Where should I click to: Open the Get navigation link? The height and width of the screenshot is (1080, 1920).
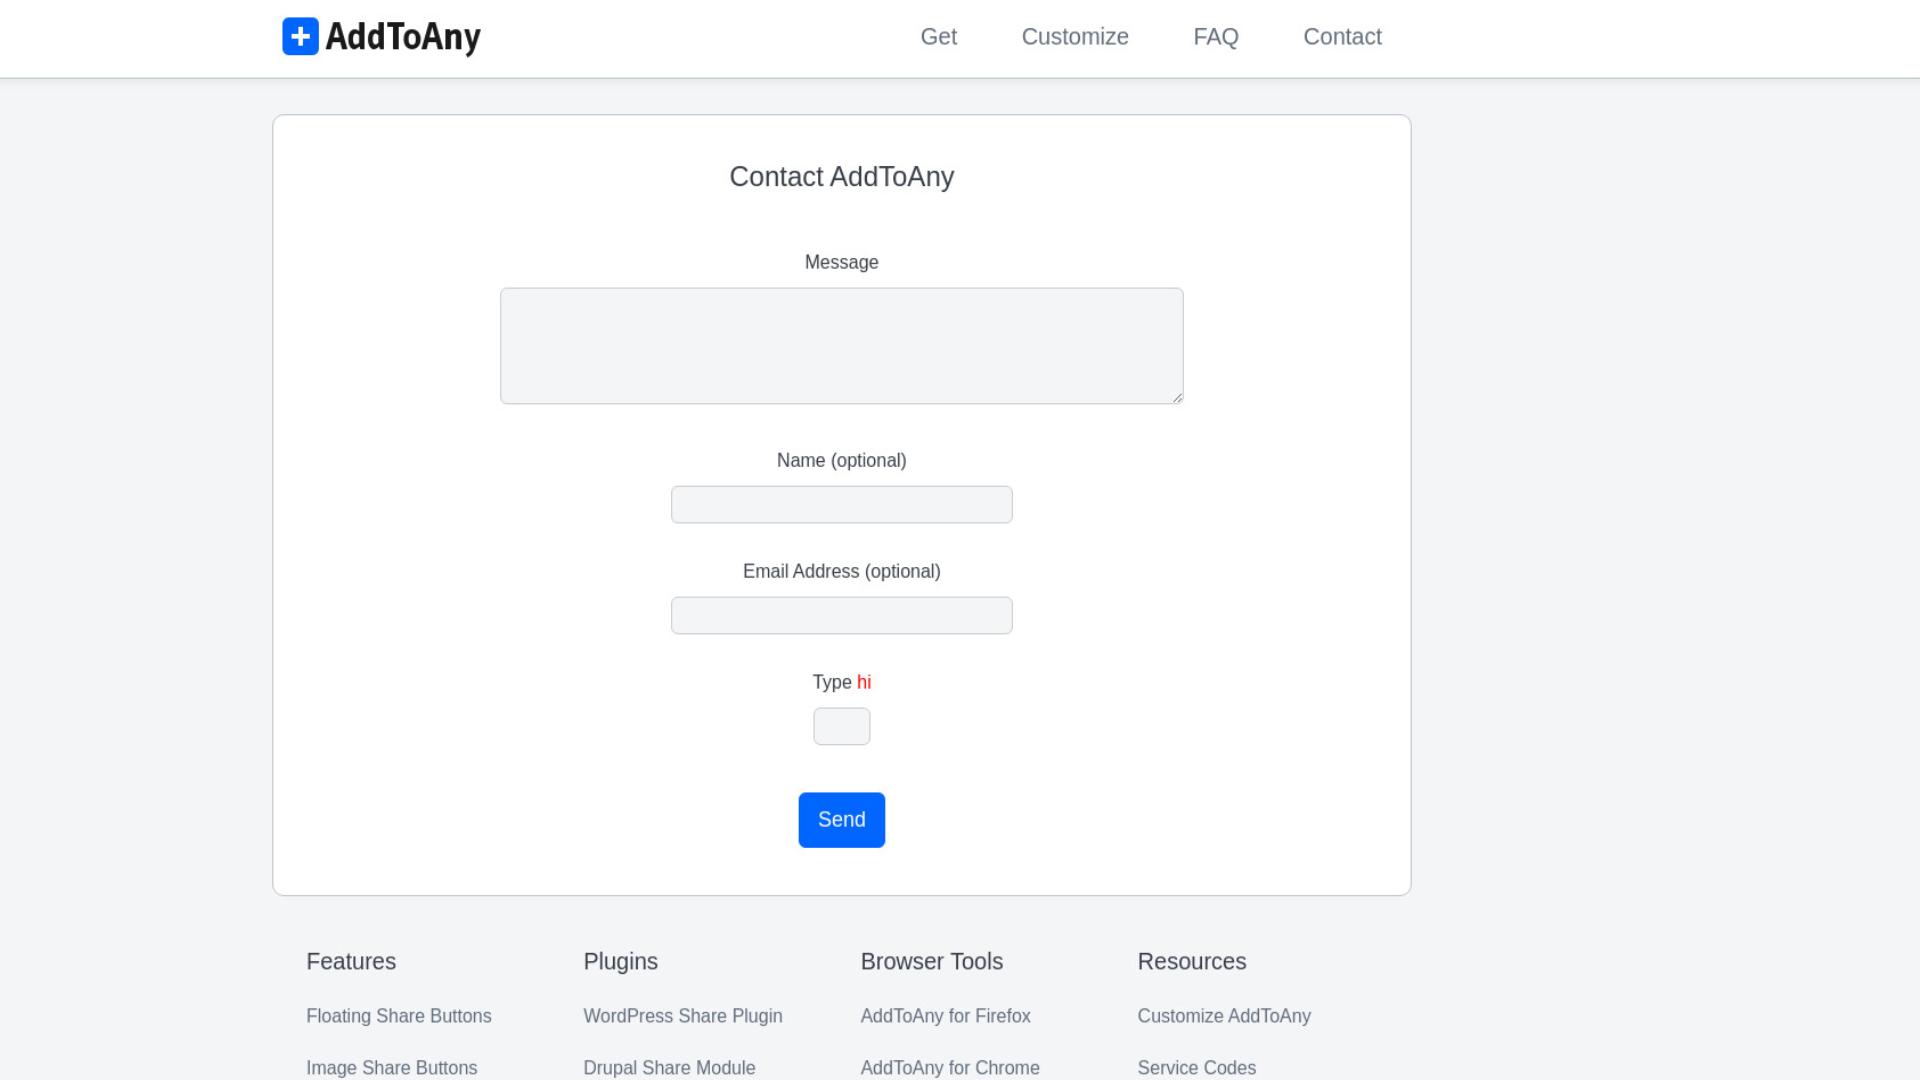(938, 37)
